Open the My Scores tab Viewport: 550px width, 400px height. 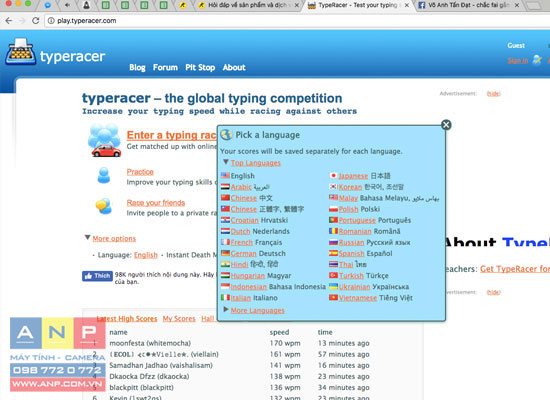coord(179,319)
